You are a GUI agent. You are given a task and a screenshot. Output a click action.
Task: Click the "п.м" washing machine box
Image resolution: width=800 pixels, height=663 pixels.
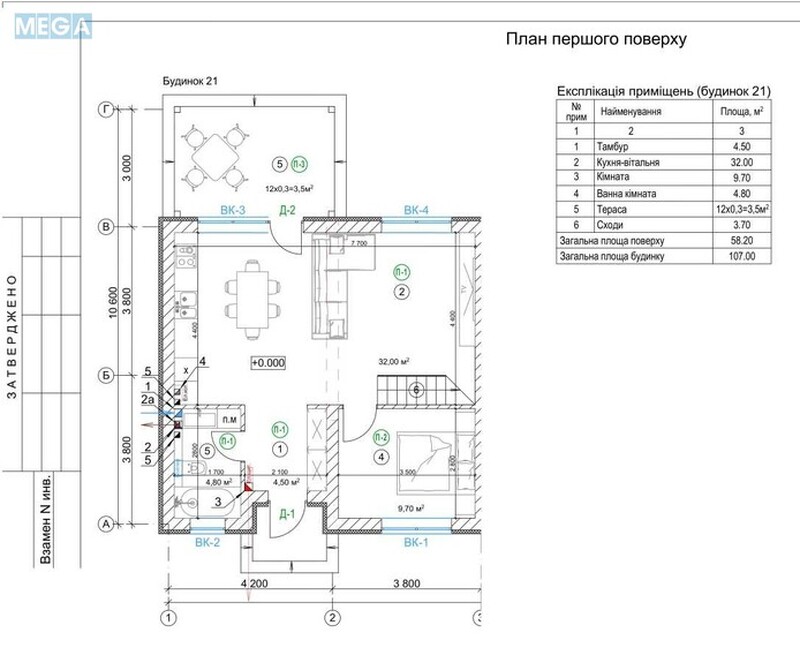[x=230, y=419]
